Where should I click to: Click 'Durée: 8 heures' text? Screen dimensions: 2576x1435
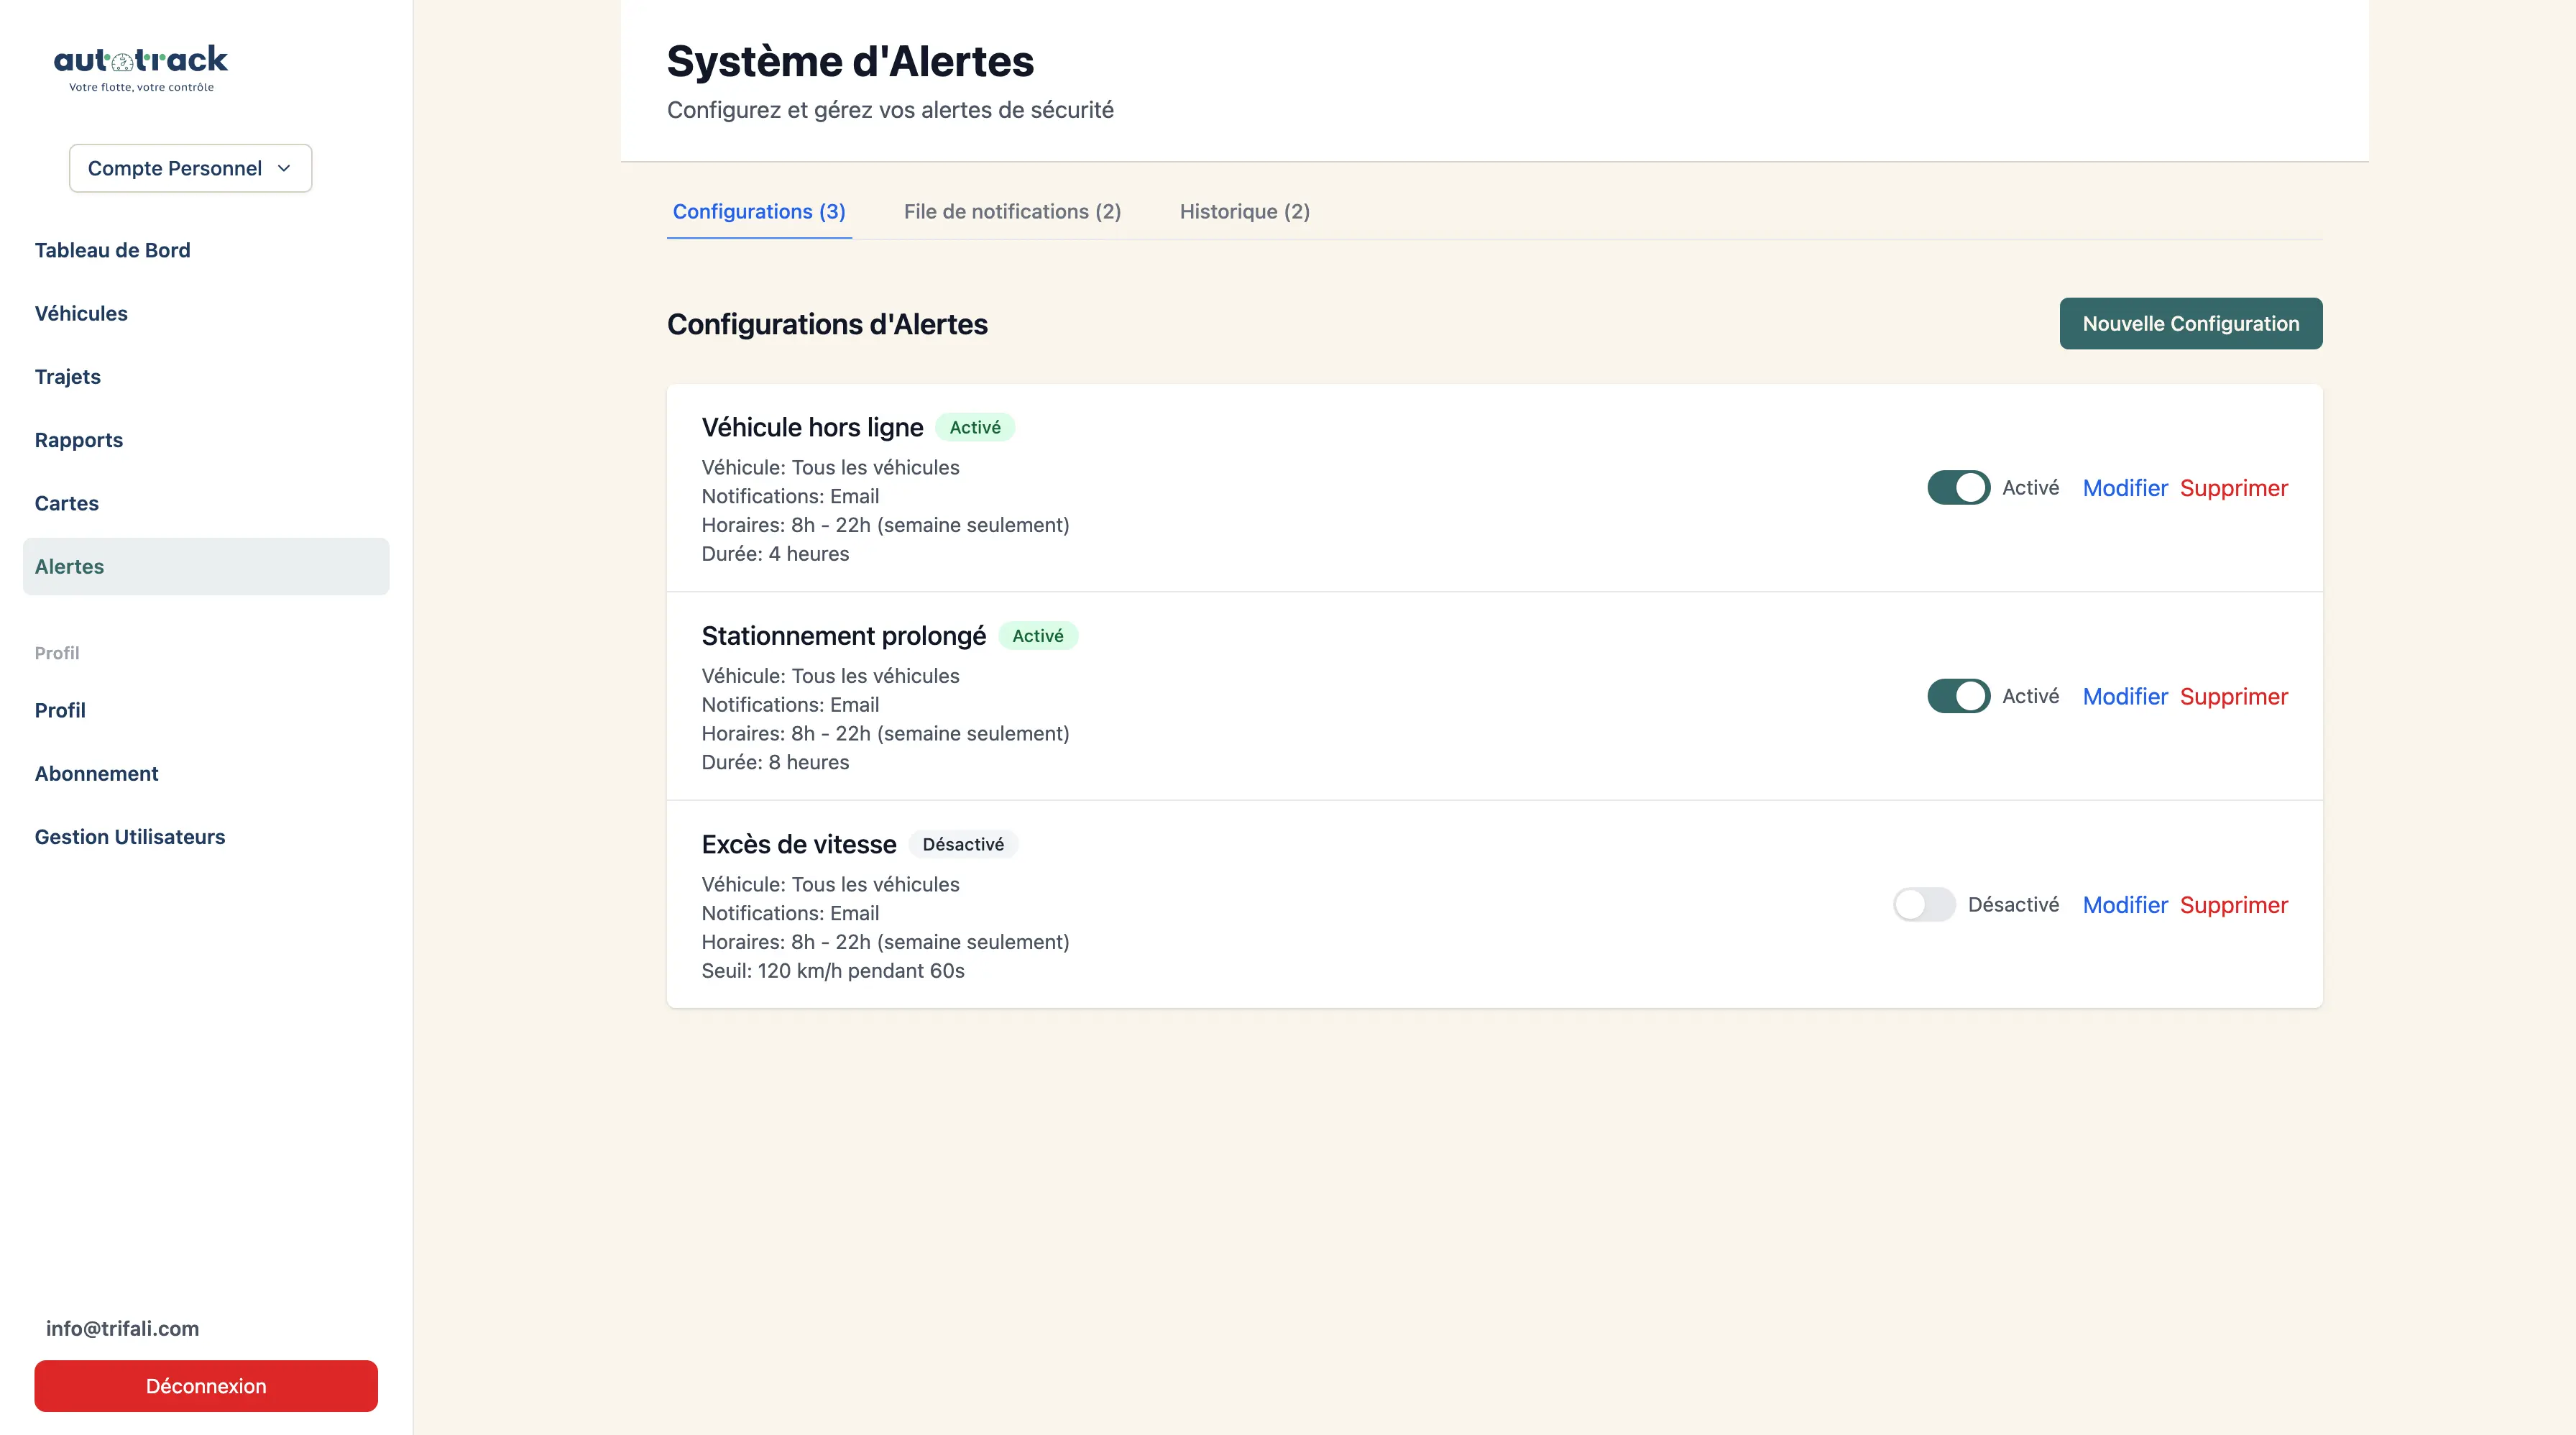pos(775,762)
